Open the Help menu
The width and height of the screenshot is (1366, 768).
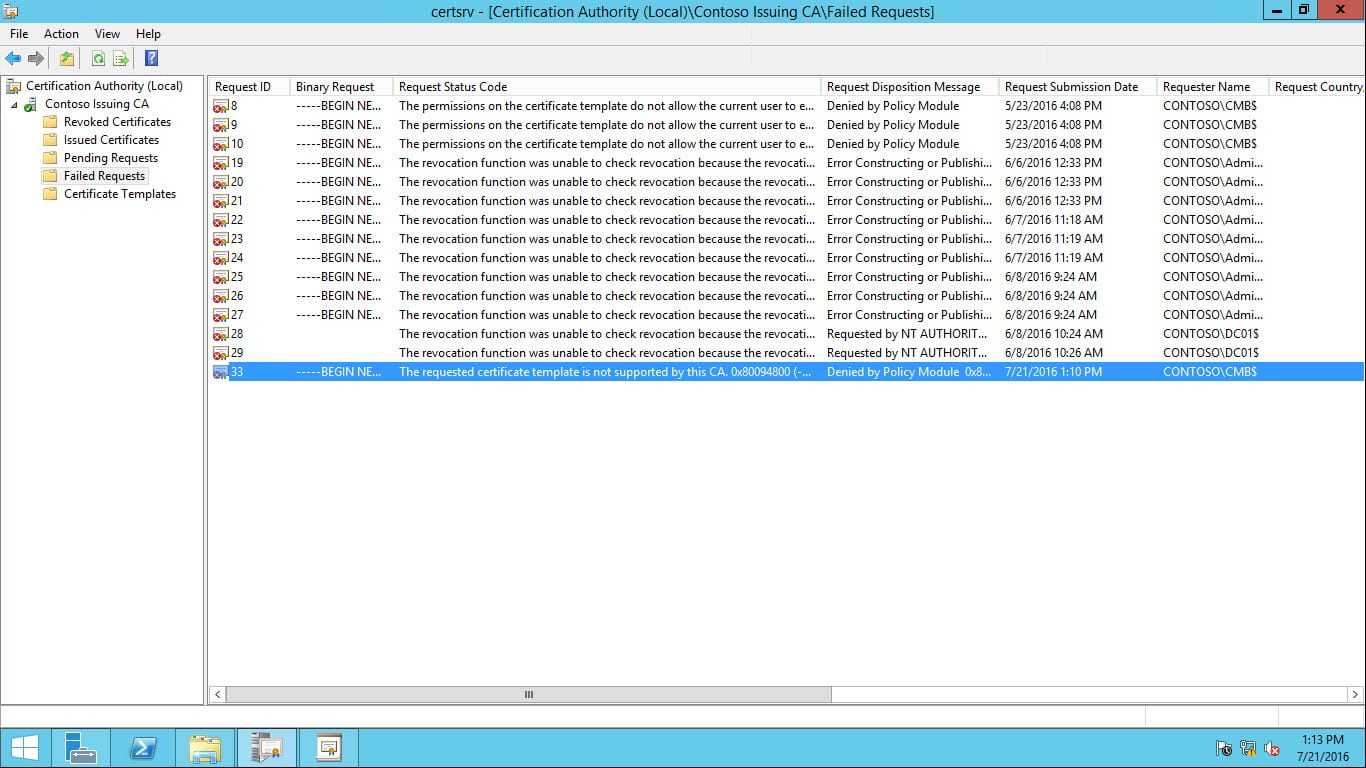148,34
